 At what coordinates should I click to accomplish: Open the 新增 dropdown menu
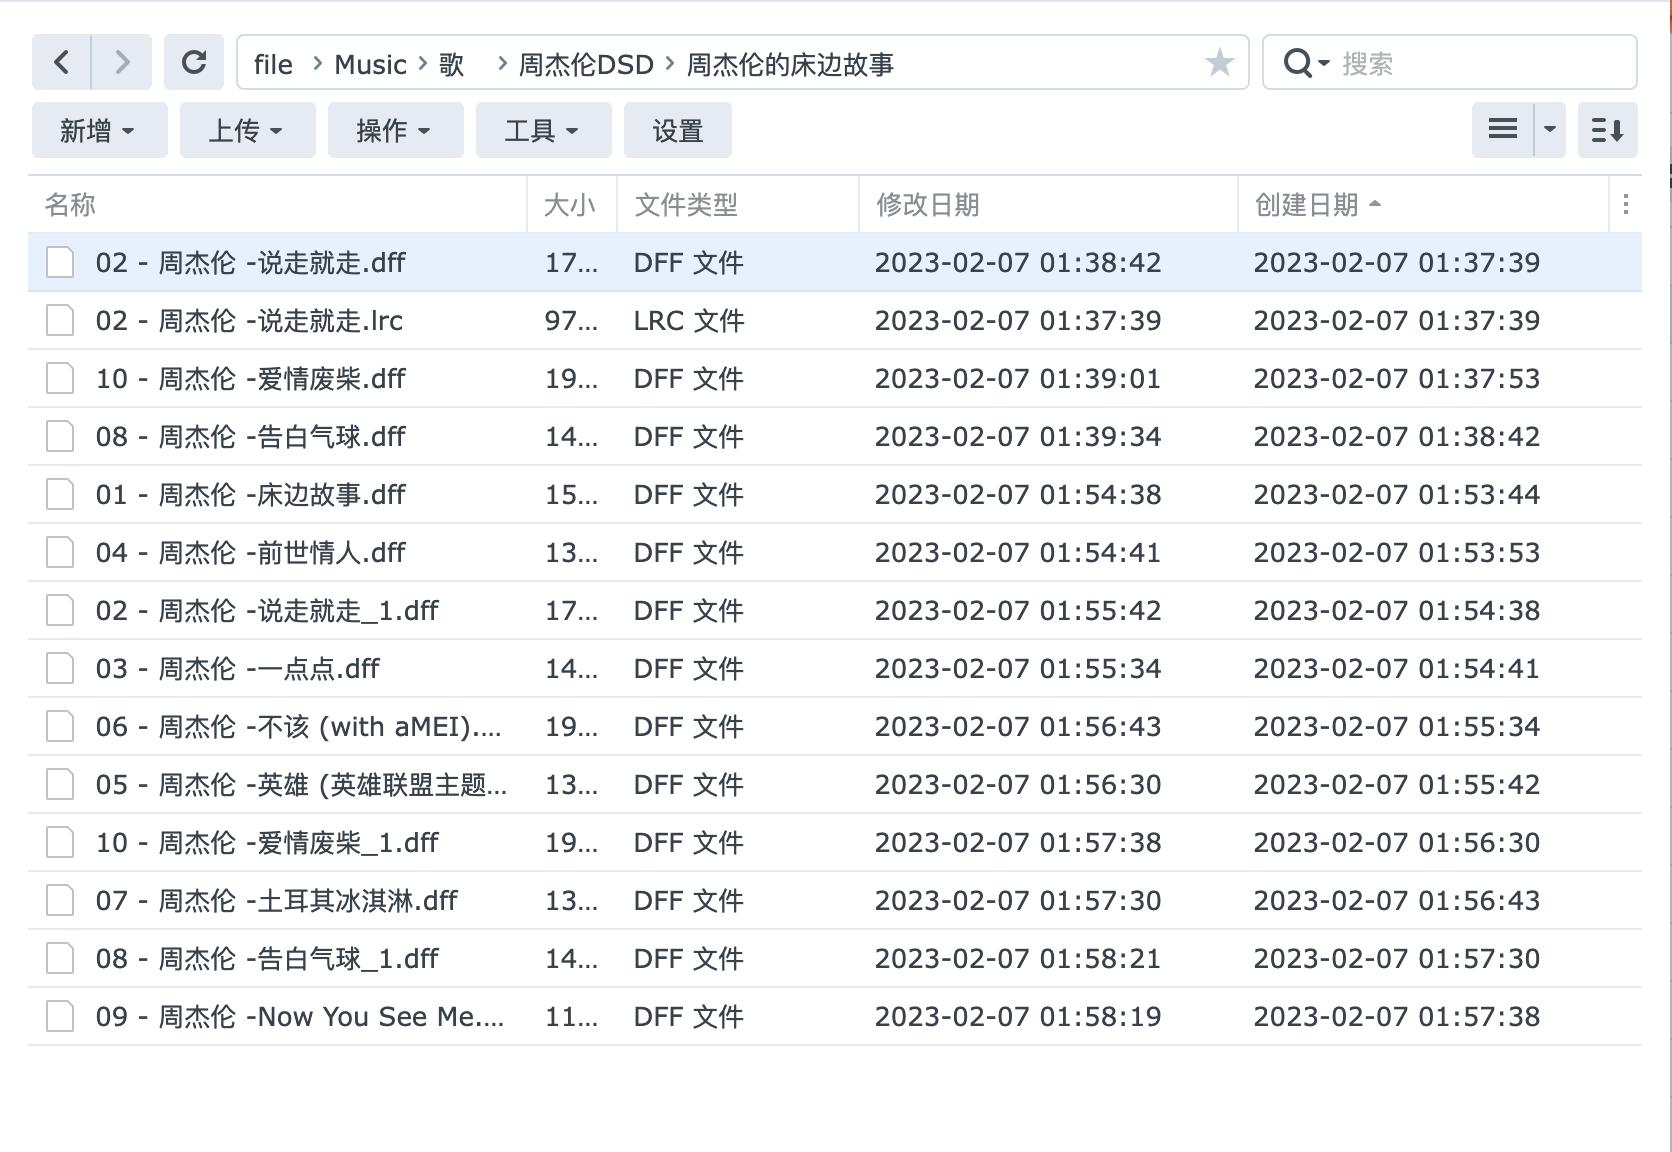click(98, 129)
